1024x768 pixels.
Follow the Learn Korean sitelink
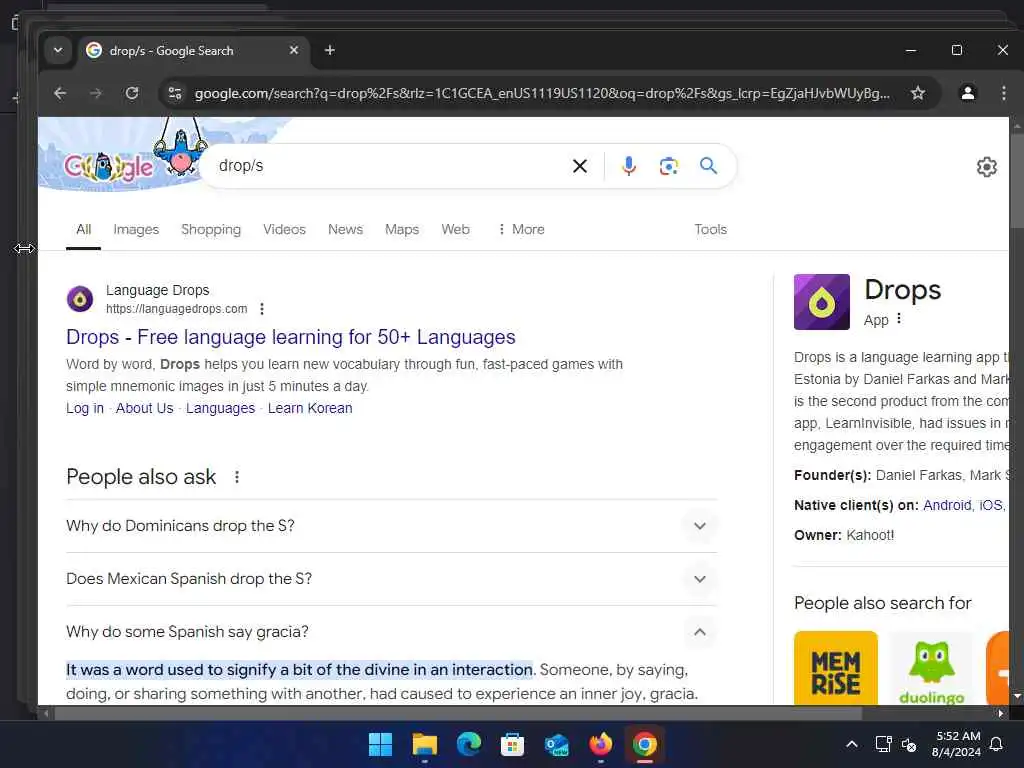click(310, 408)
